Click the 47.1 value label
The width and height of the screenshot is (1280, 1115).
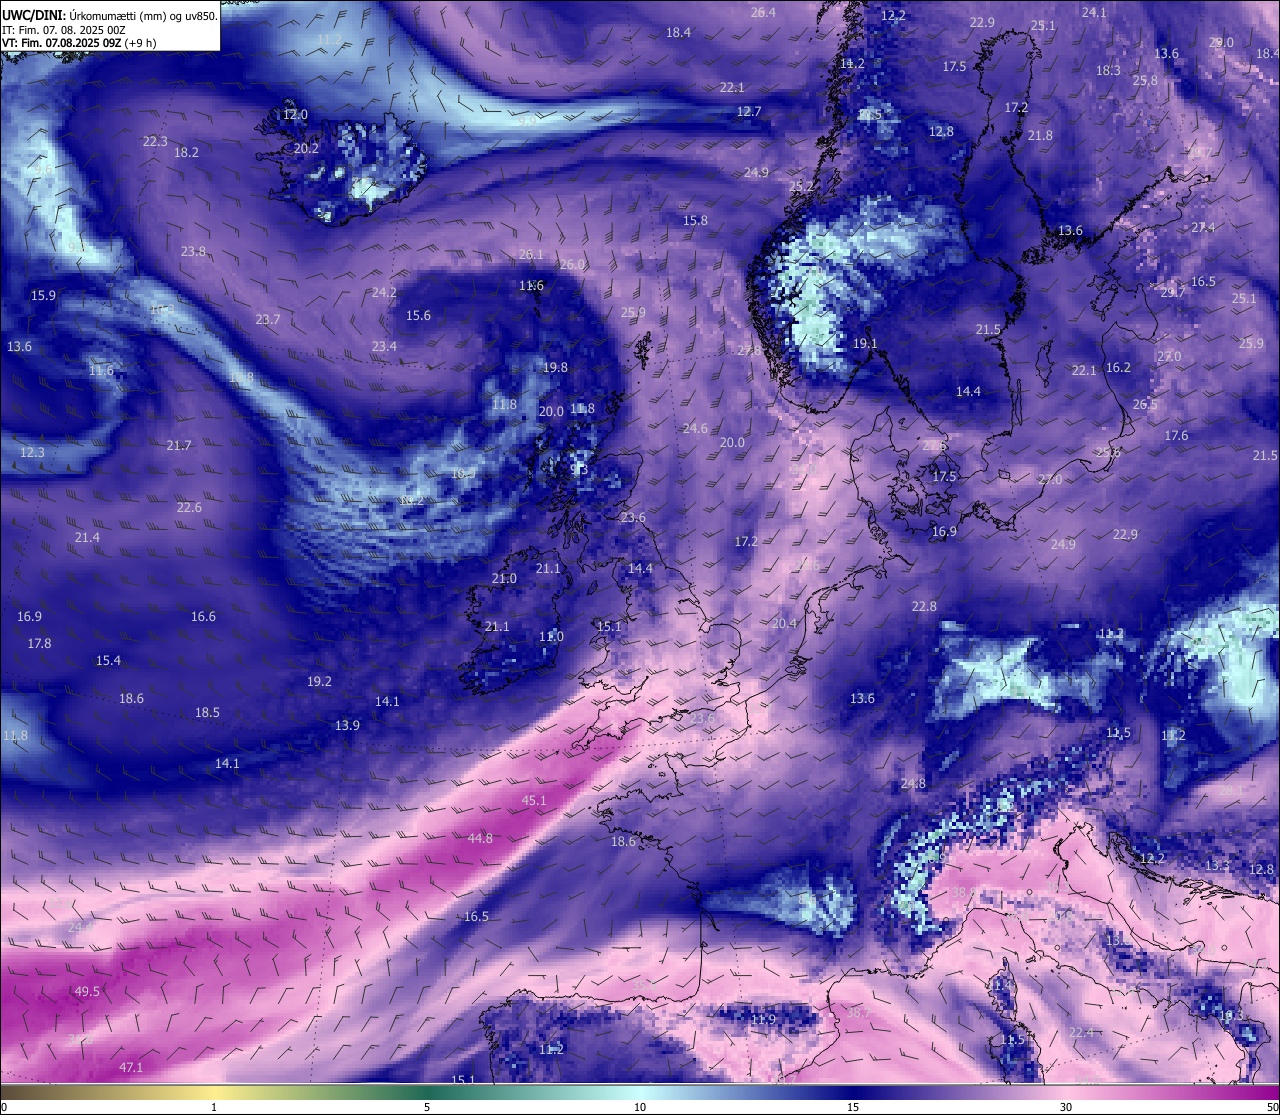click(131, 1067)
